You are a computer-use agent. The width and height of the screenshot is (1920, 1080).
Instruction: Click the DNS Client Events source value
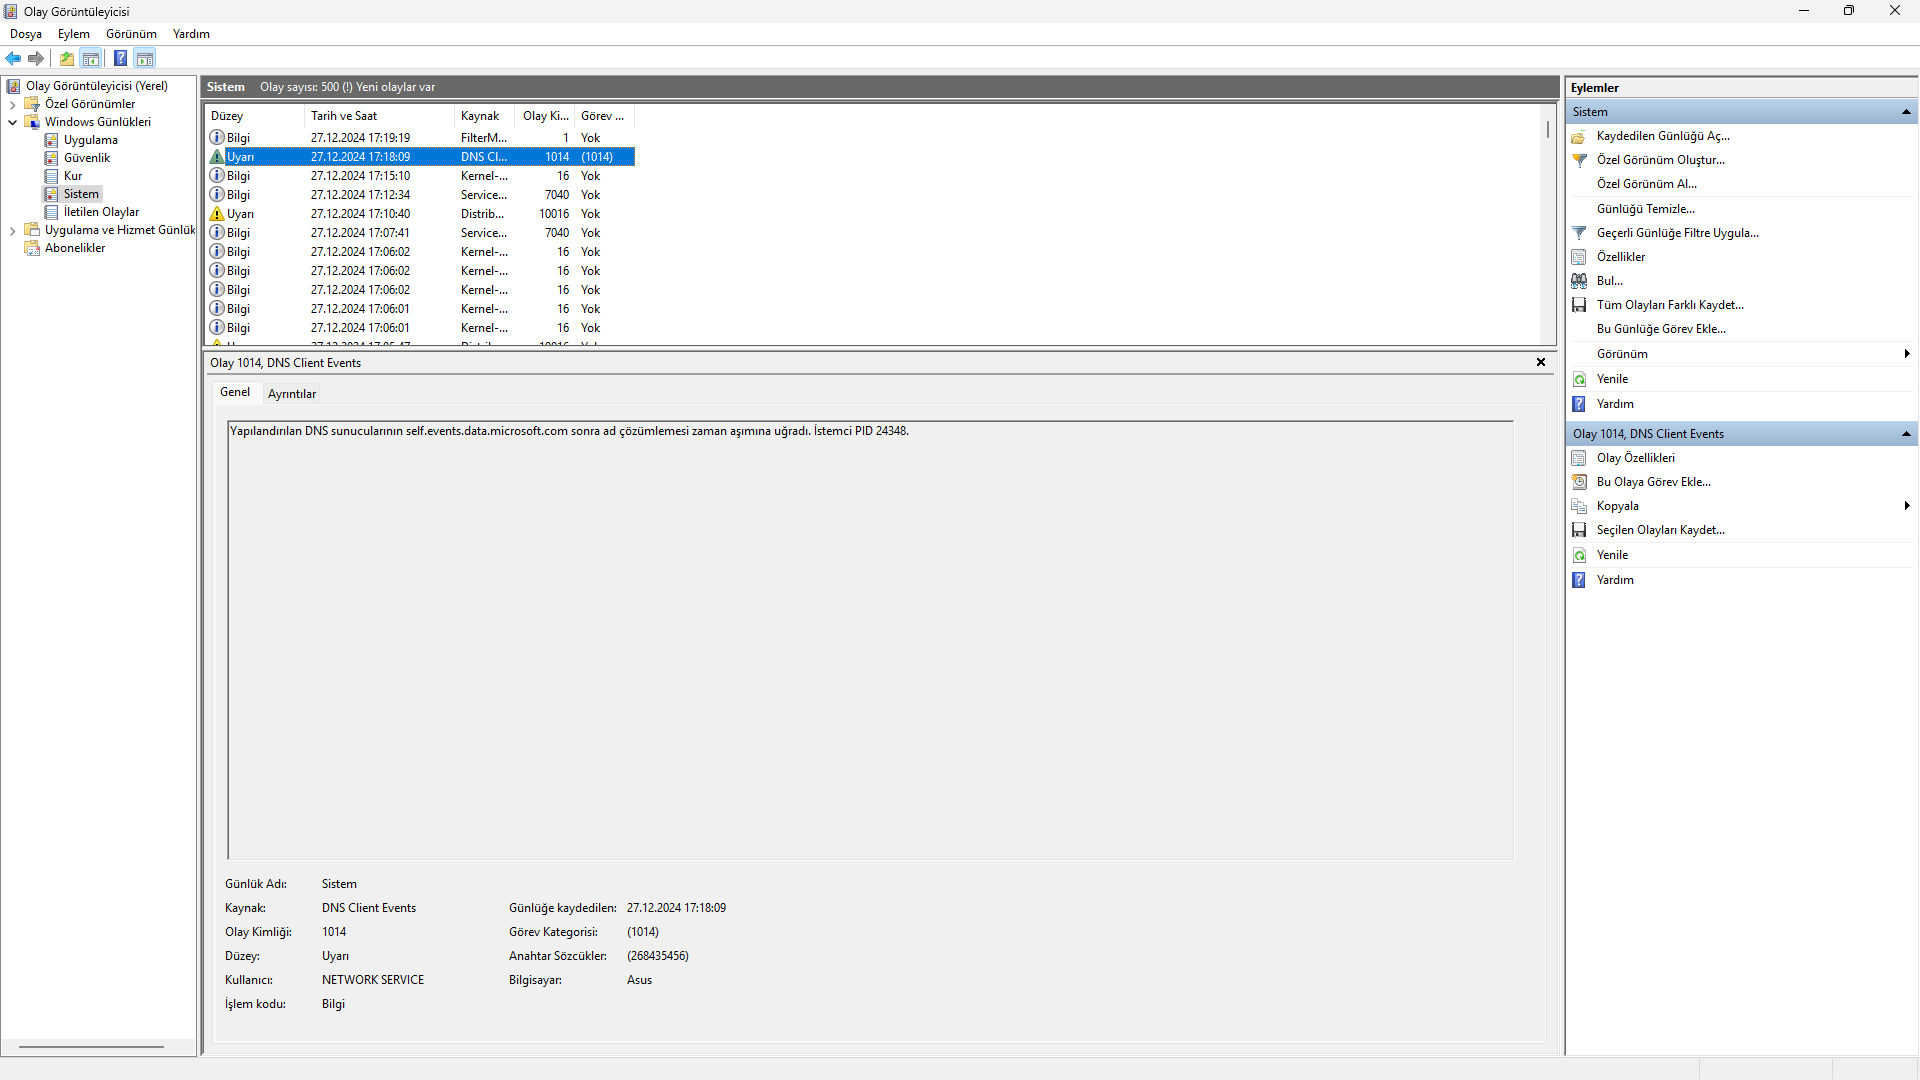[369, 908]
